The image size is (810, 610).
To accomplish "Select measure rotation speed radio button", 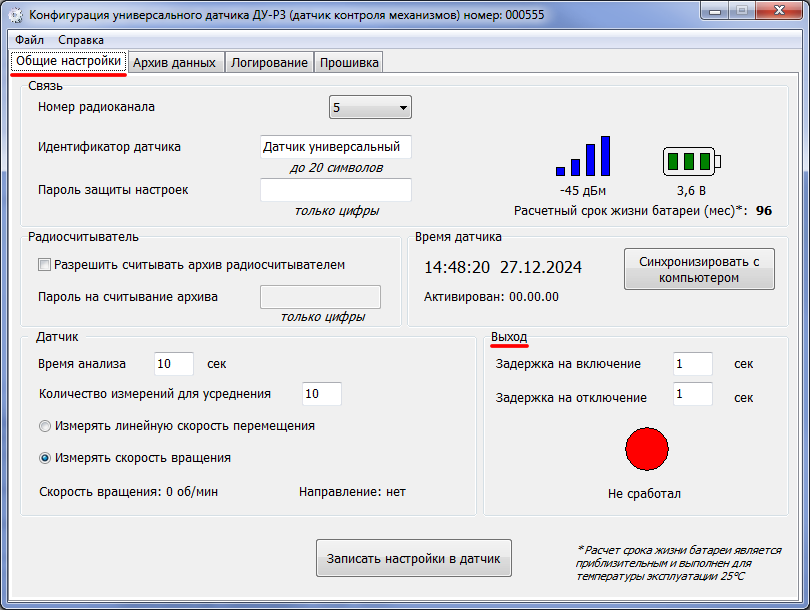I will pyautogui.click(x=45, y=458).
